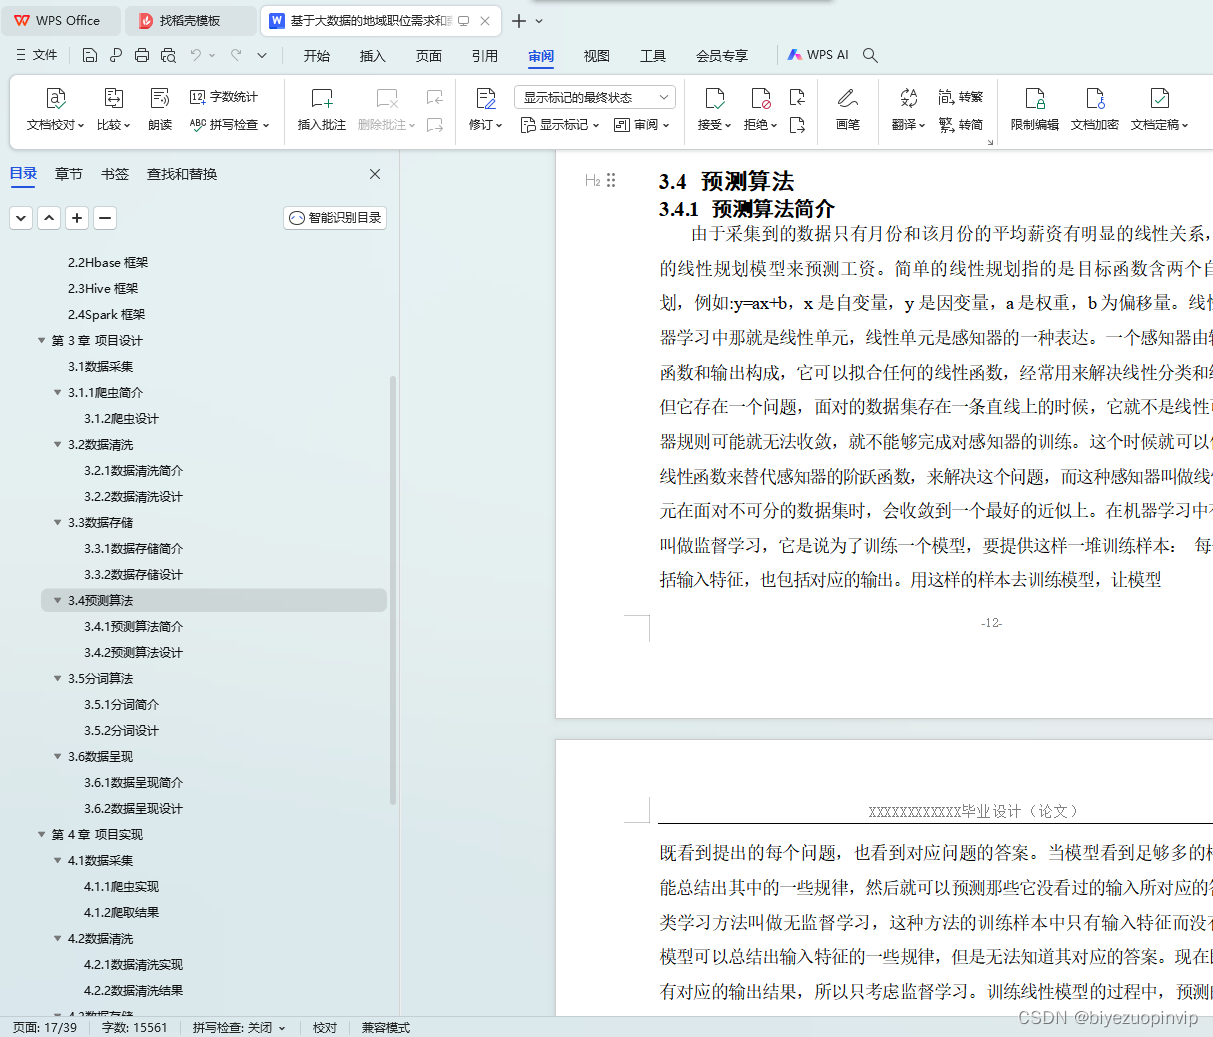Click the plus button in outline toolbar
Screen dimensions: 1213x1037
point(77,218)
